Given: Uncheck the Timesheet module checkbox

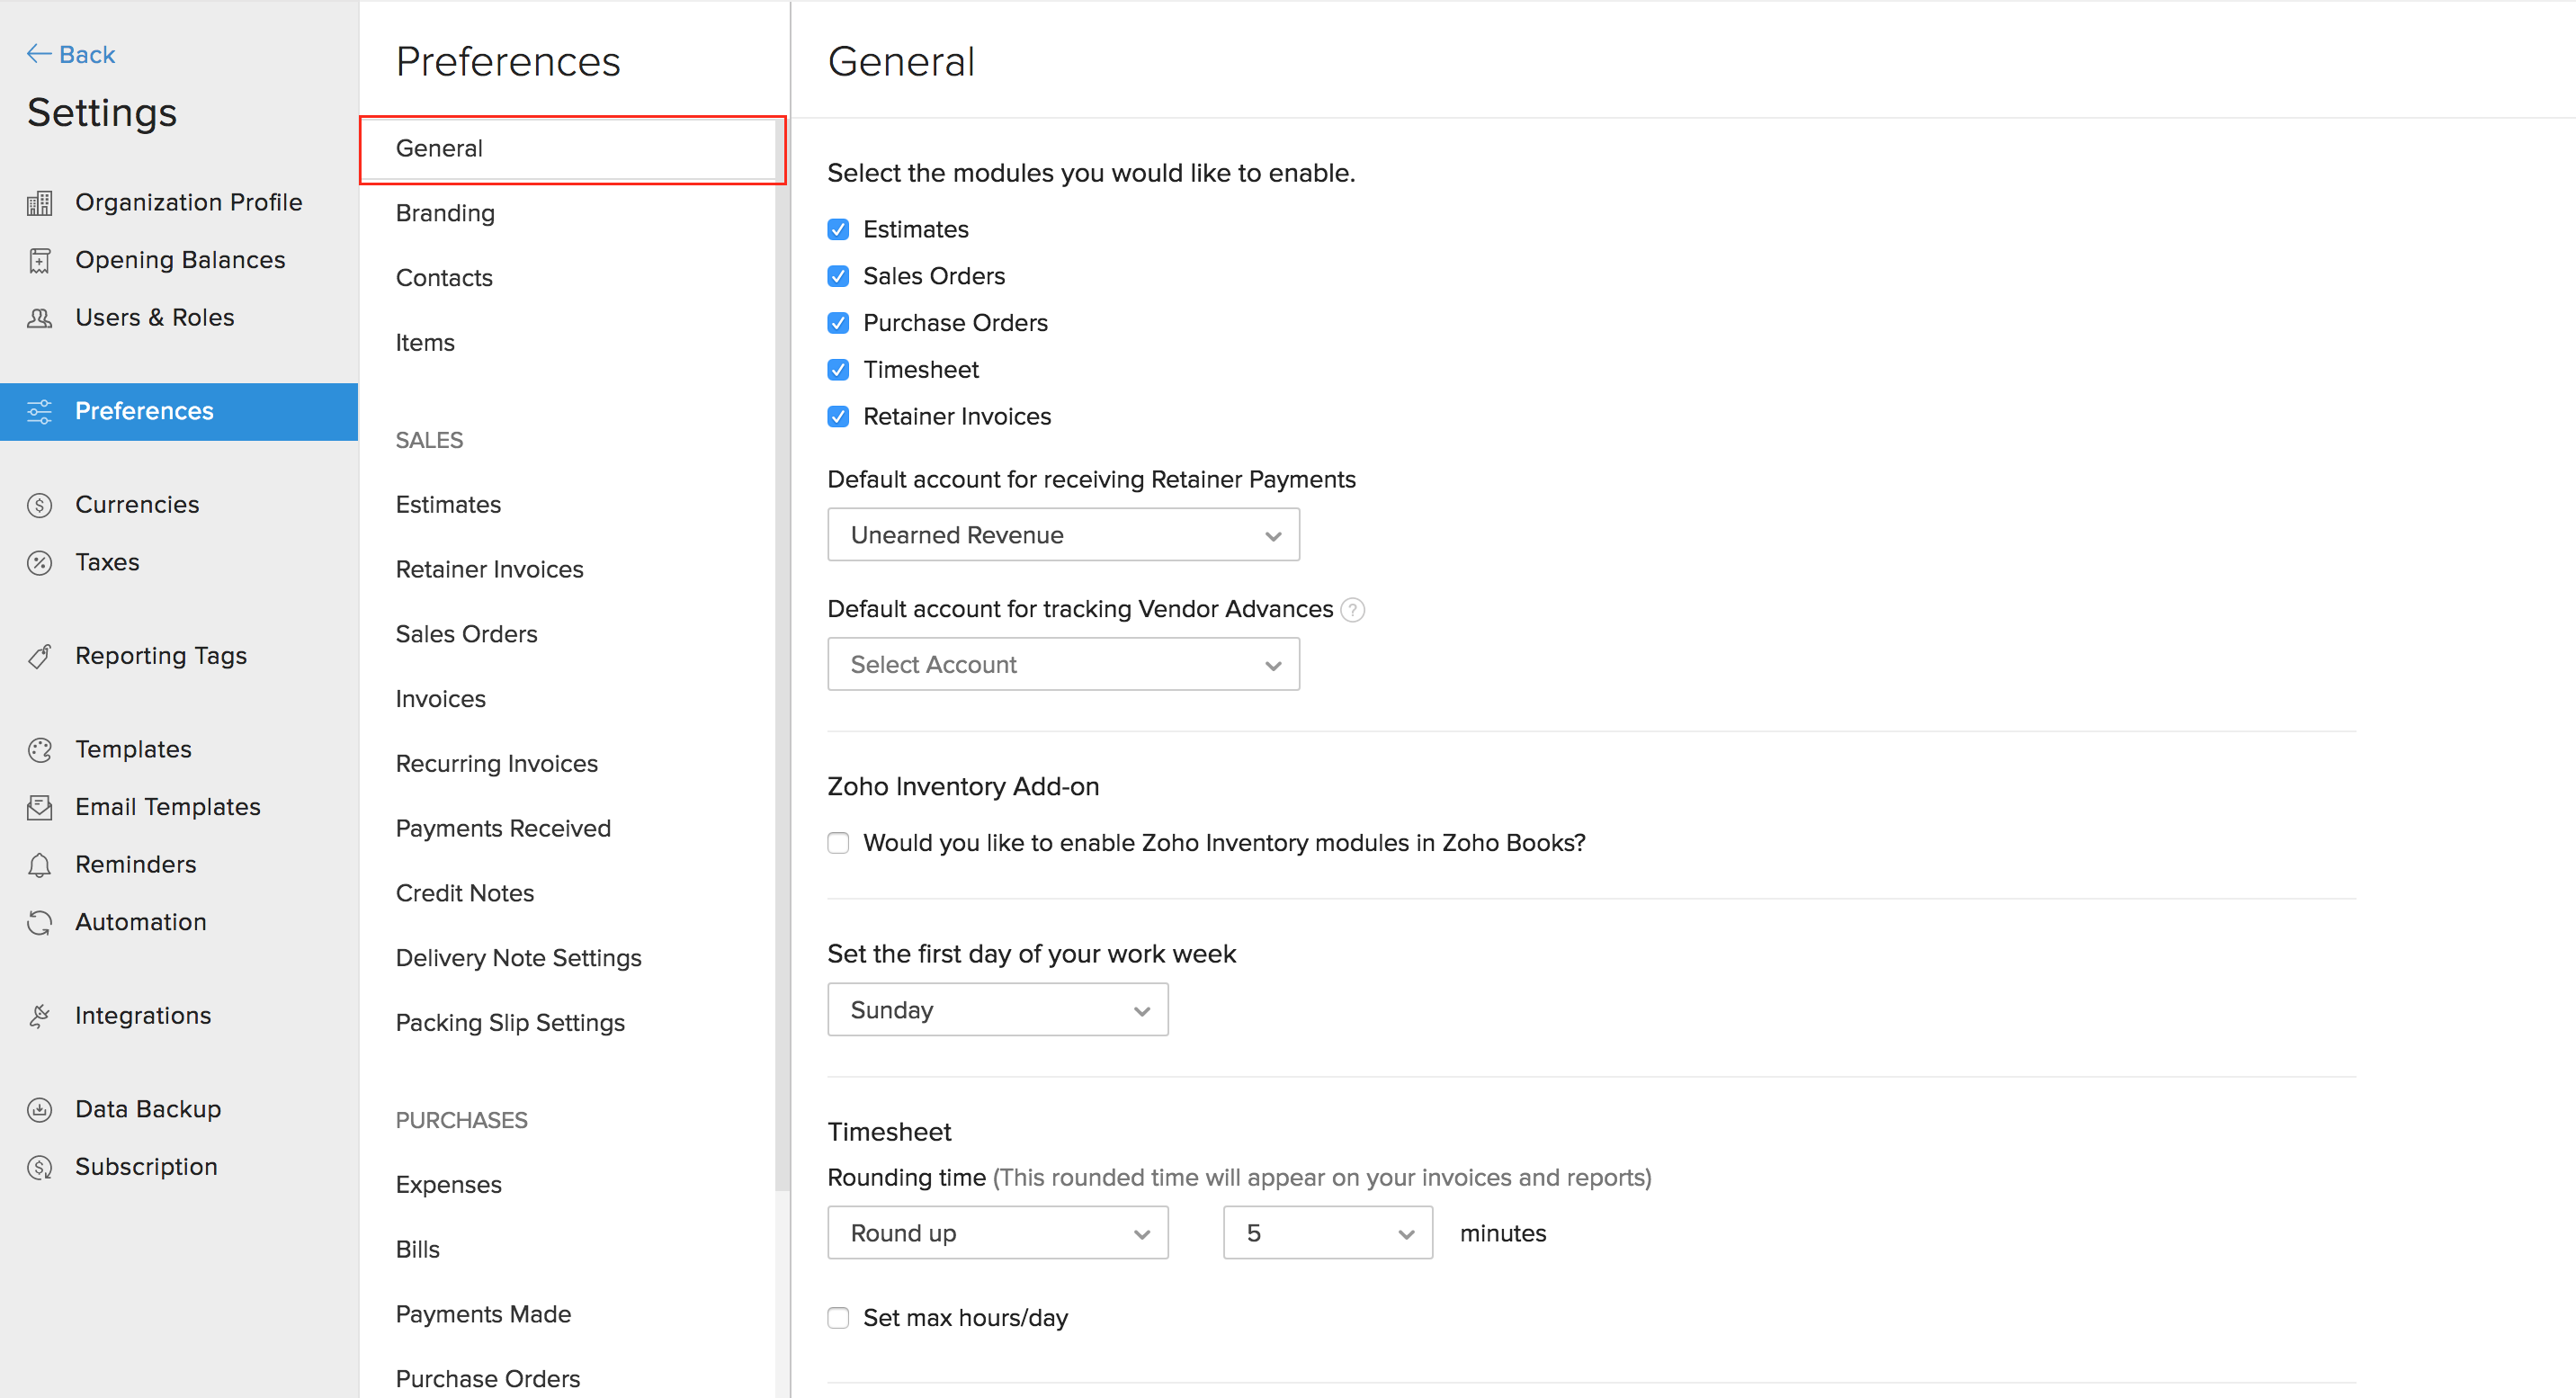Looking at the screenshot, I should (x=838, y=370).
